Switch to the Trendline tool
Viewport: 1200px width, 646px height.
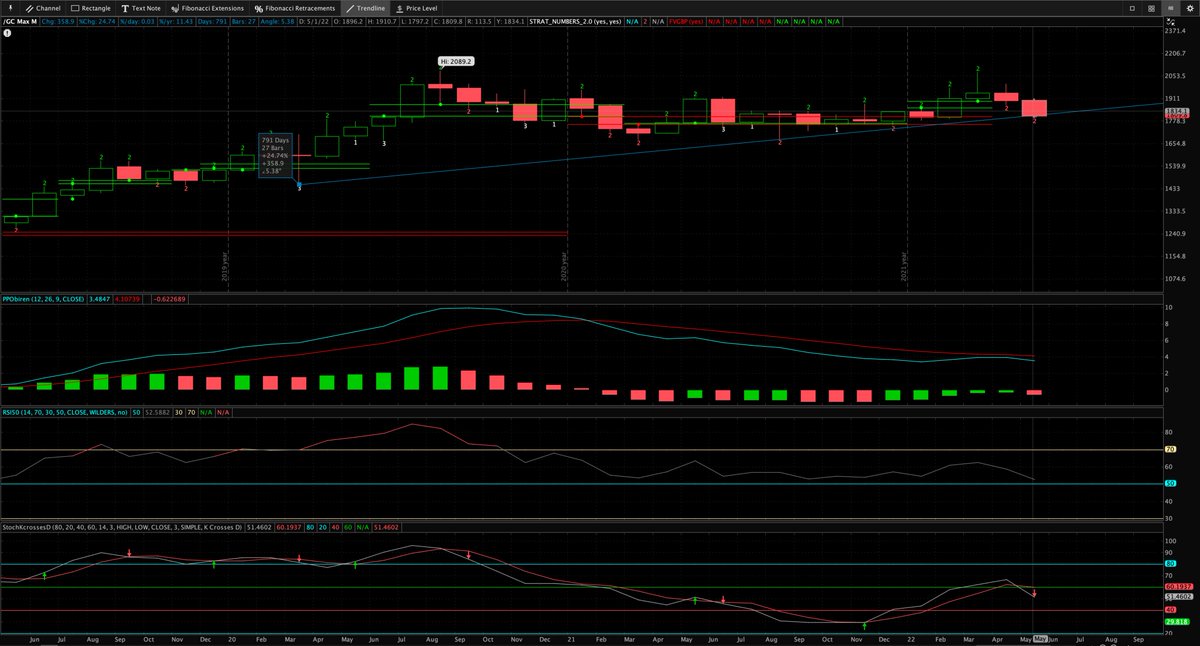pyautogui.click(x=366, y=8)
